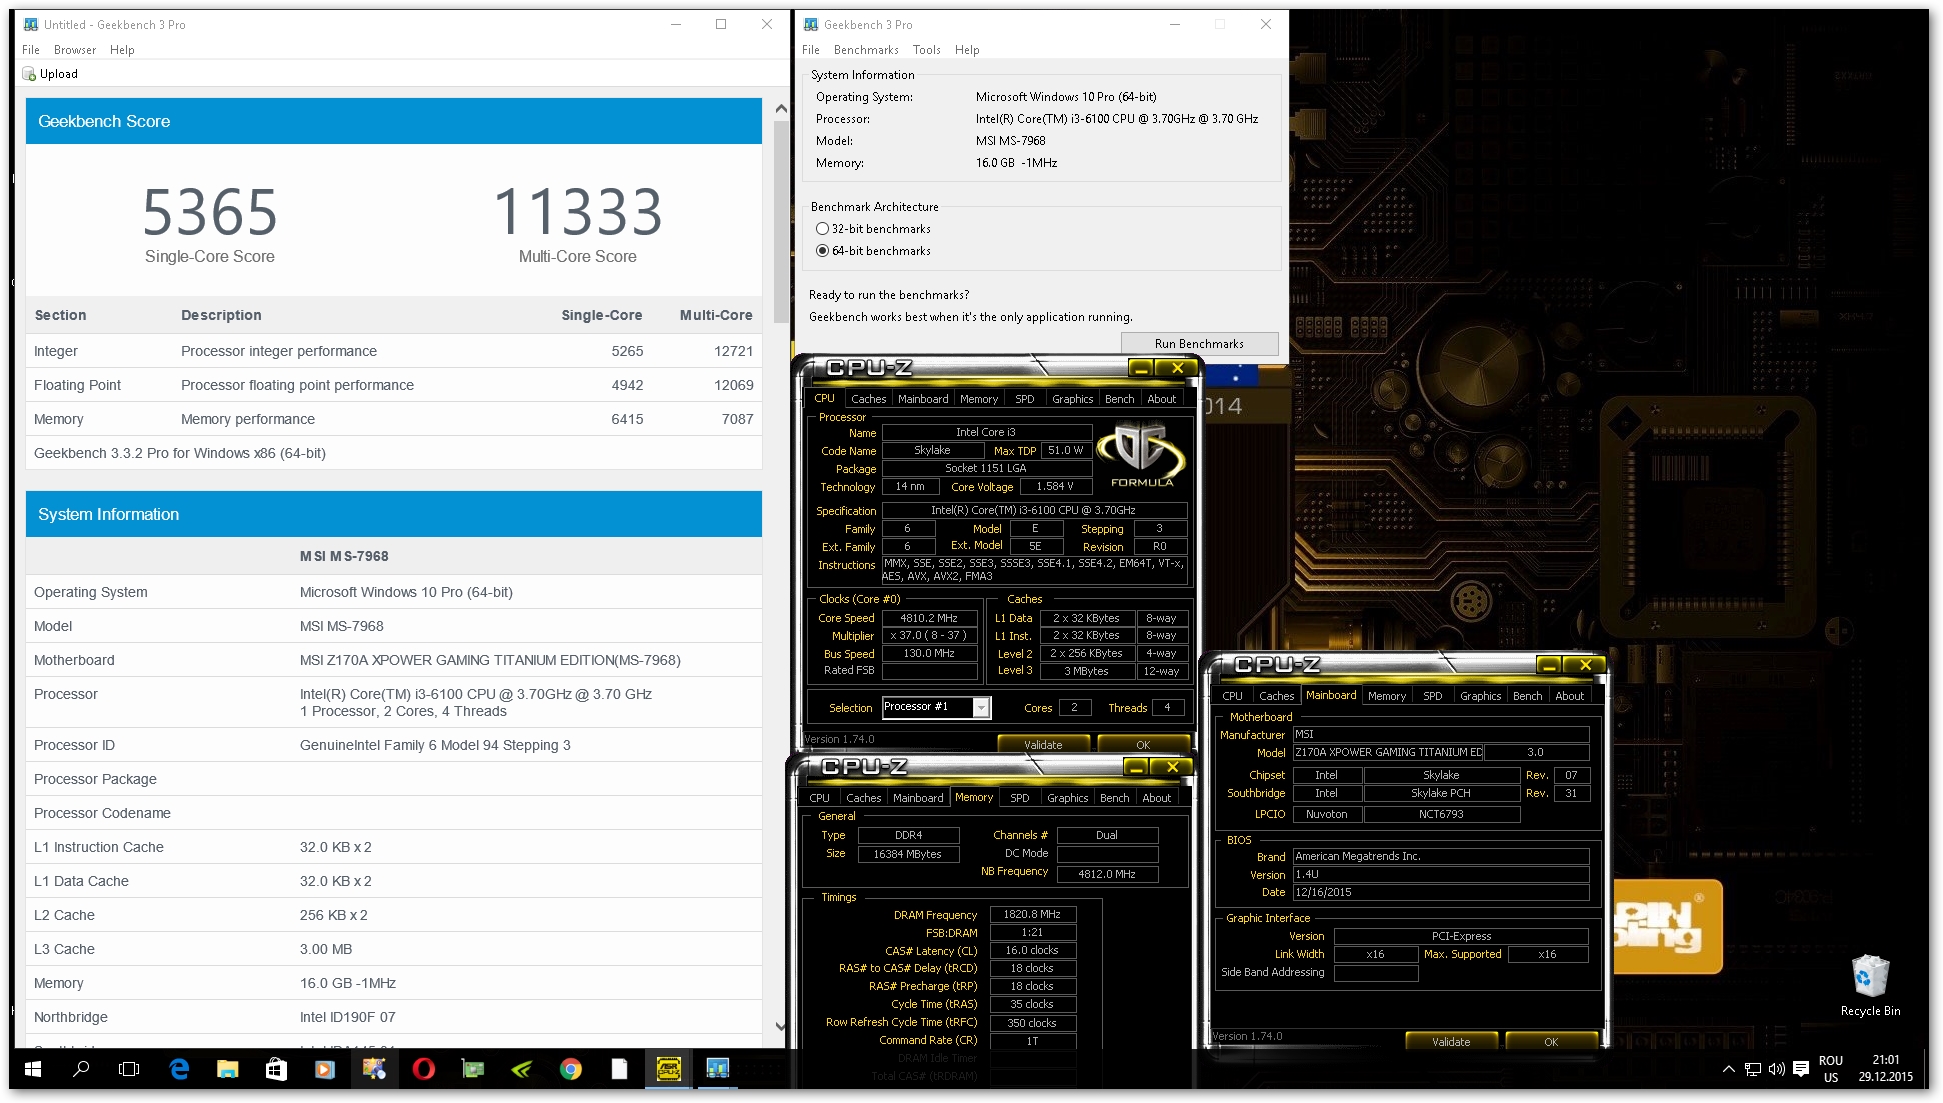Click Untitled - Geekbench 3 Pro title icon
This screenshot has height=1103, width=1943.
[x=31, y=24]
